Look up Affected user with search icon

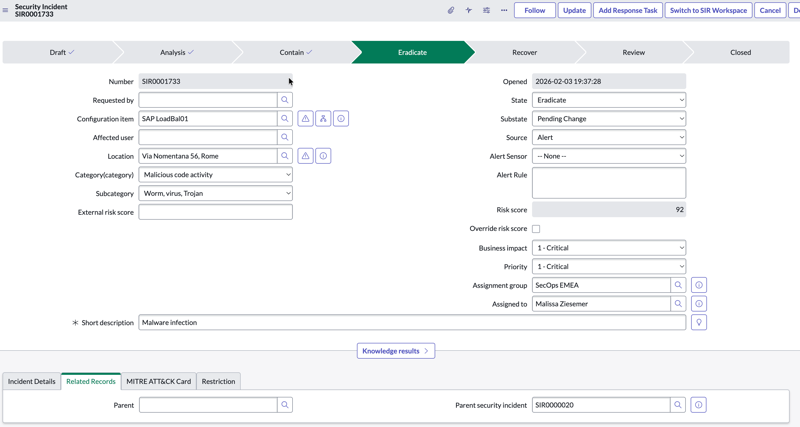pyautogui.click(x=285, y=137)
